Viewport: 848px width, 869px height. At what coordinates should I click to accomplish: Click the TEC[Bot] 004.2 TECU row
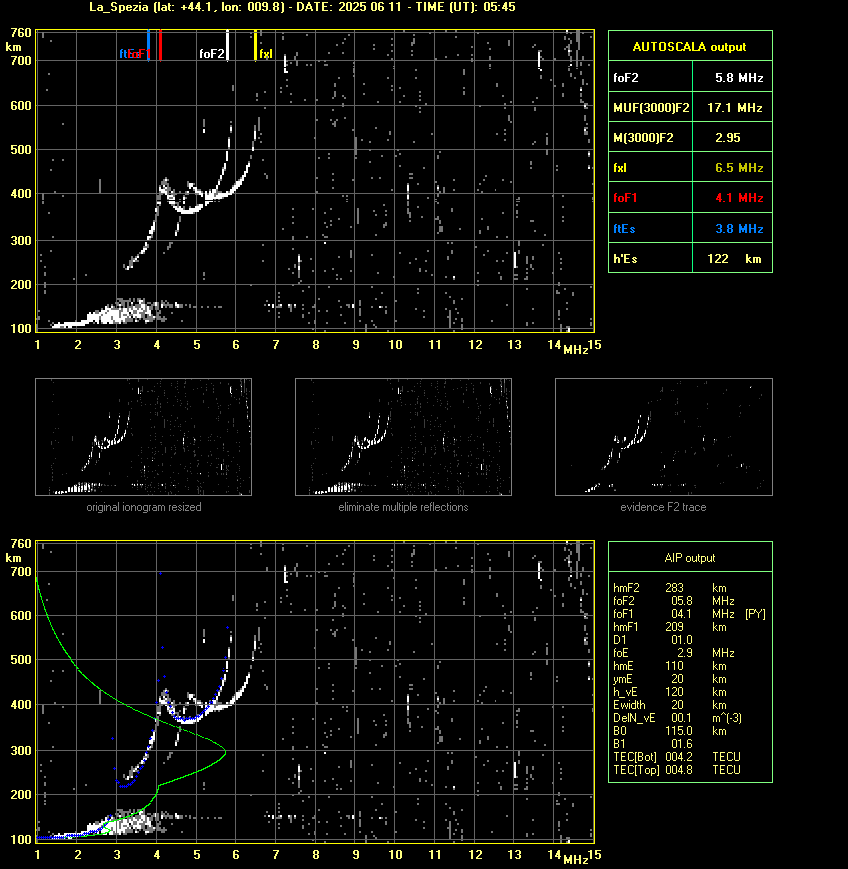coord(677,756)
